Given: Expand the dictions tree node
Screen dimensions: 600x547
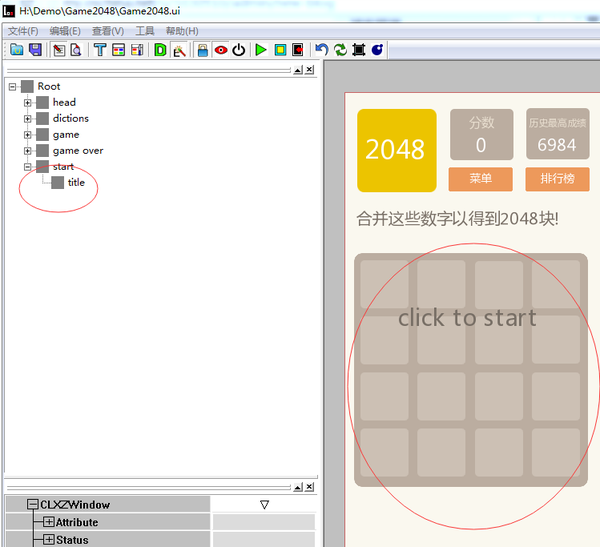Looking at the screenshot, I should 28,119.
